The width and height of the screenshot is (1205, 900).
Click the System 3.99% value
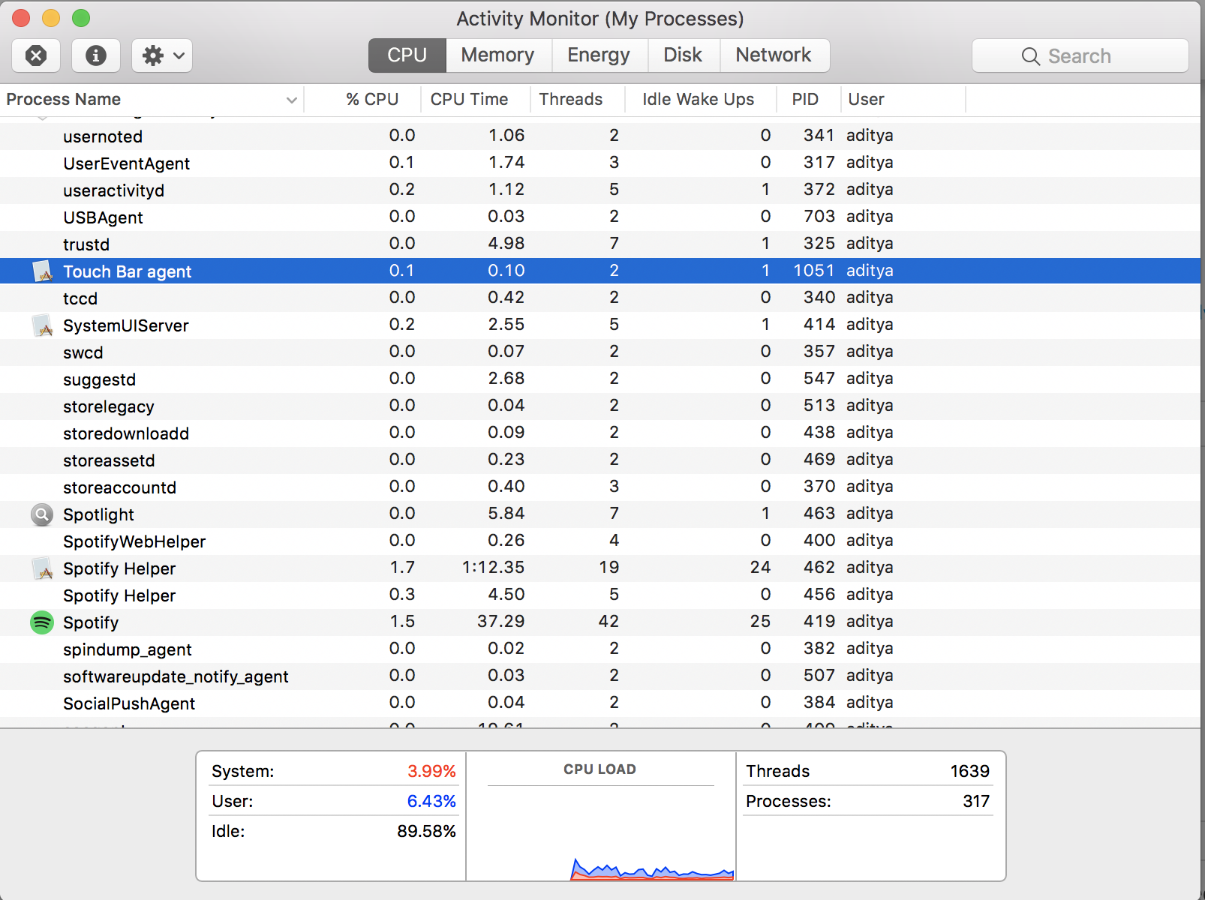tap(431, 771)
